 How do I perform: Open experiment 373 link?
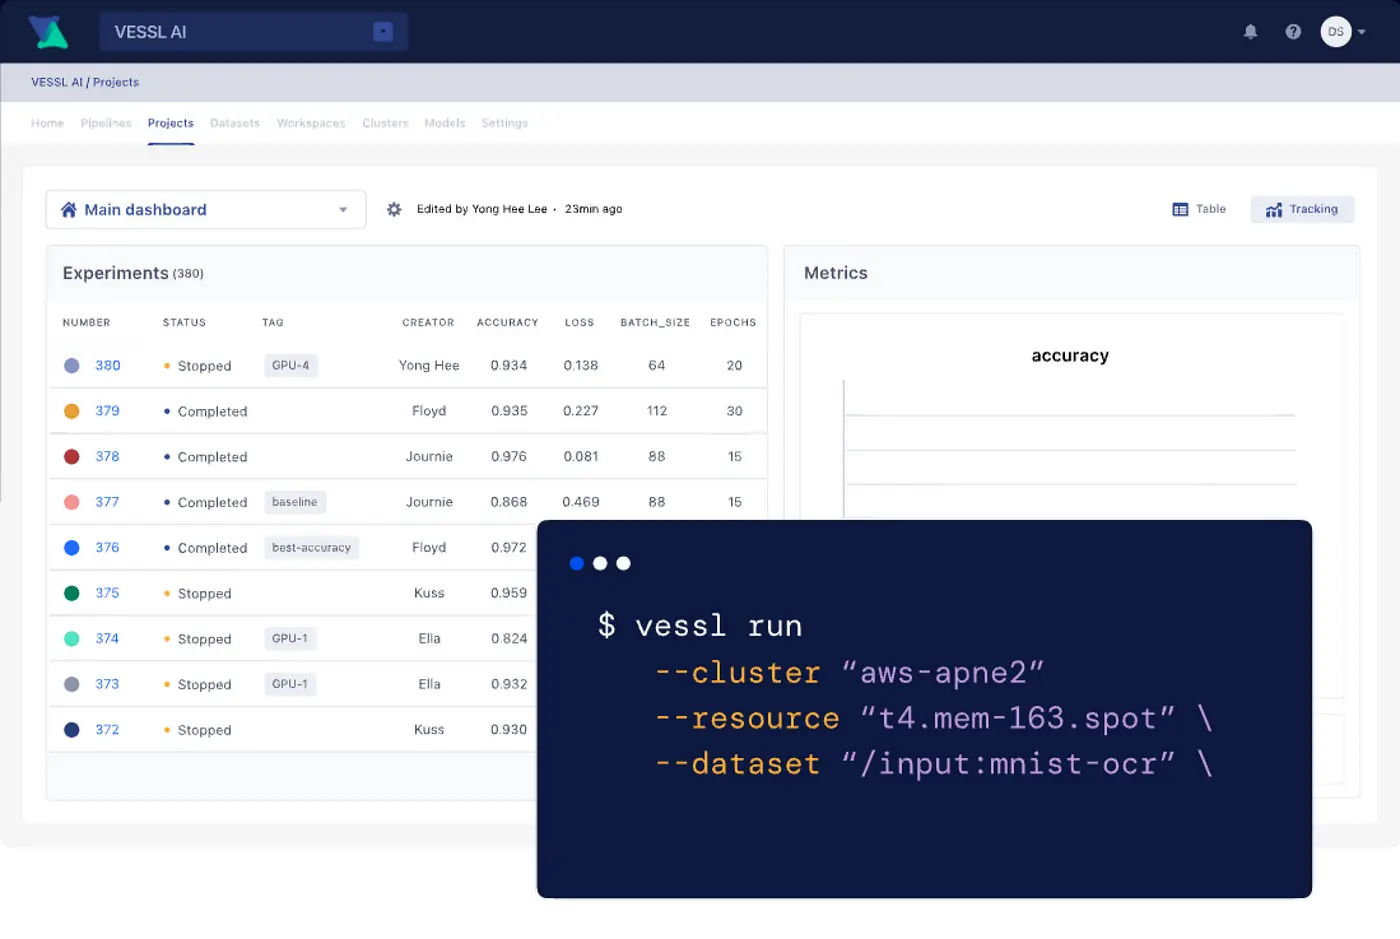(107, 684)
